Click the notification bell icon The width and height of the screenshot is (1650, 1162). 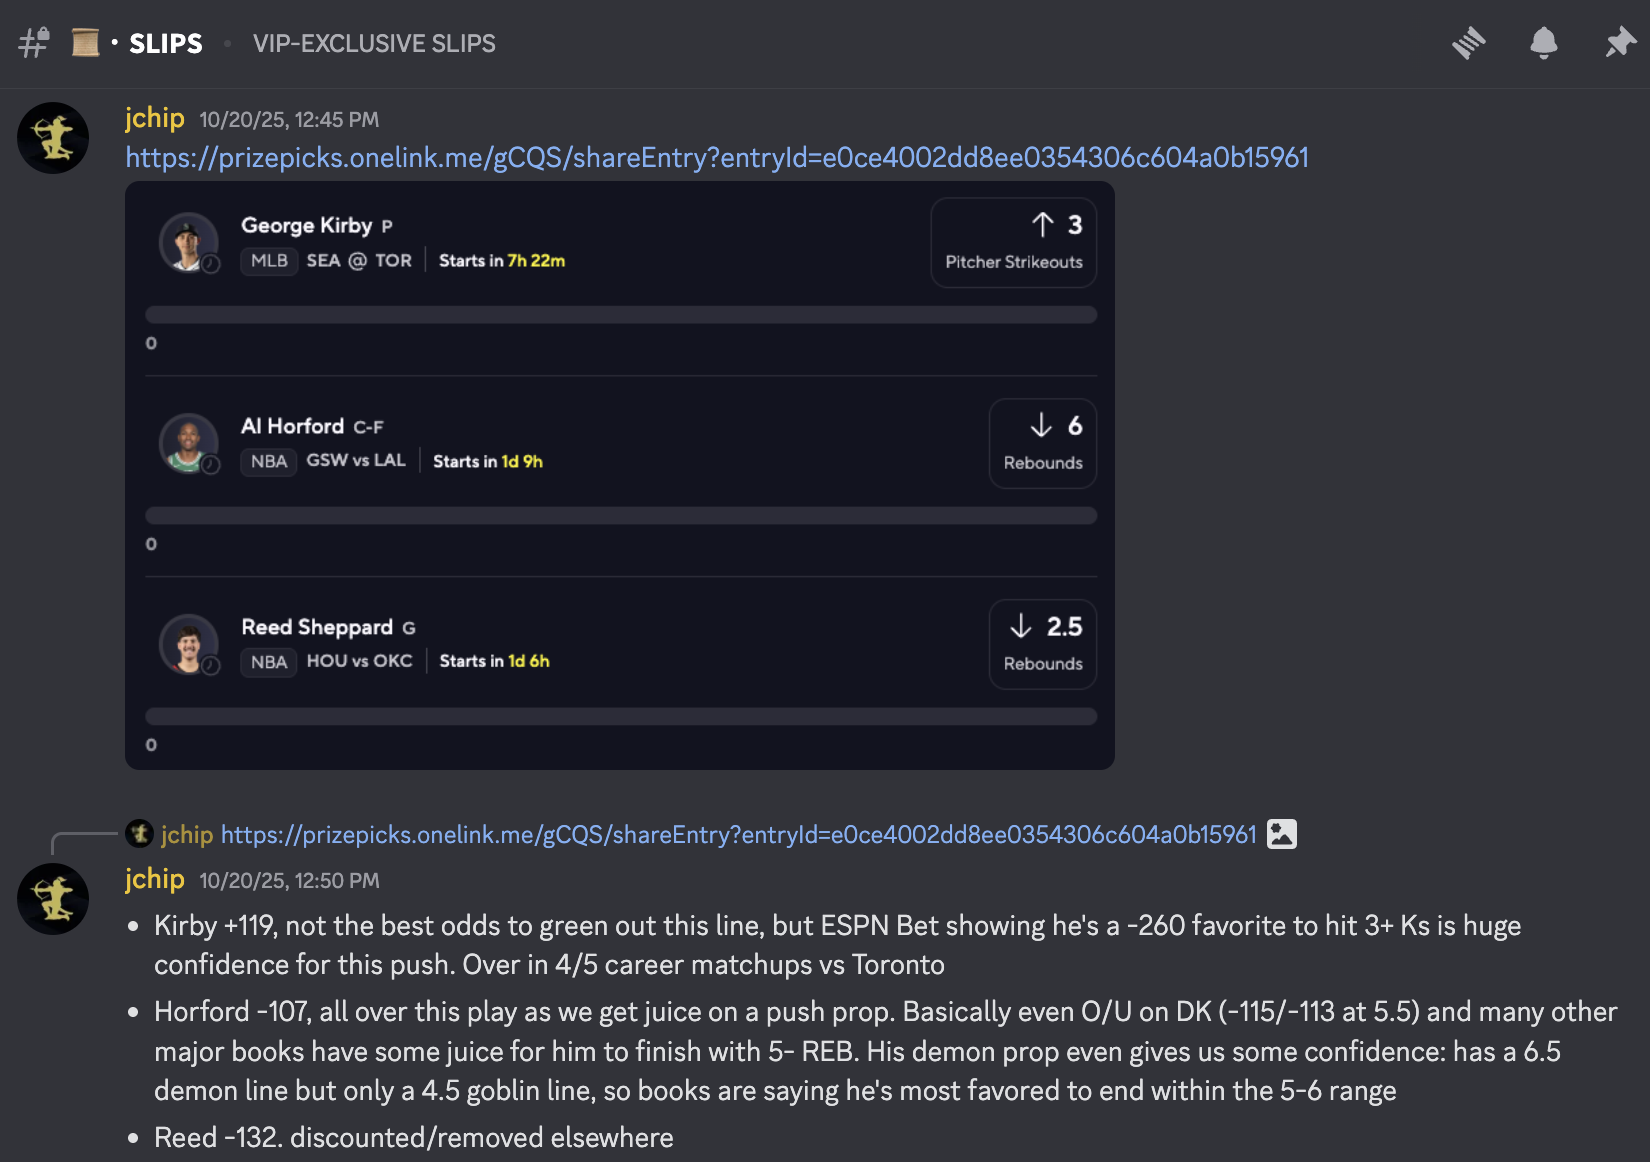tap(1543, 43)
